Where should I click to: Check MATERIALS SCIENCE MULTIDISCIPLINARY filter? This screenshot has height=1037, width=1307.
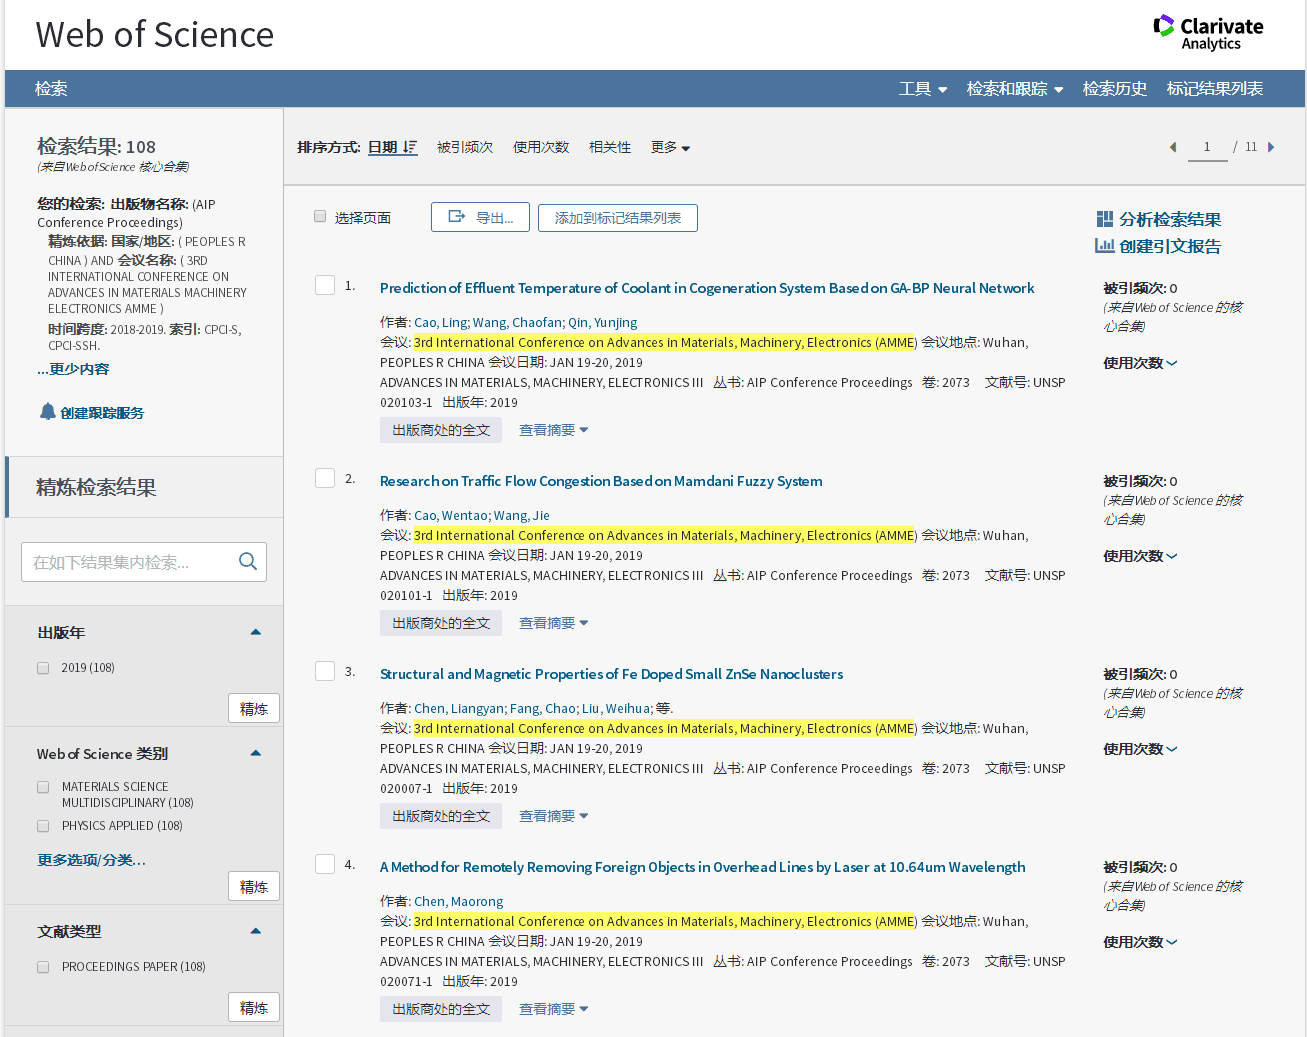coord(43,787)
